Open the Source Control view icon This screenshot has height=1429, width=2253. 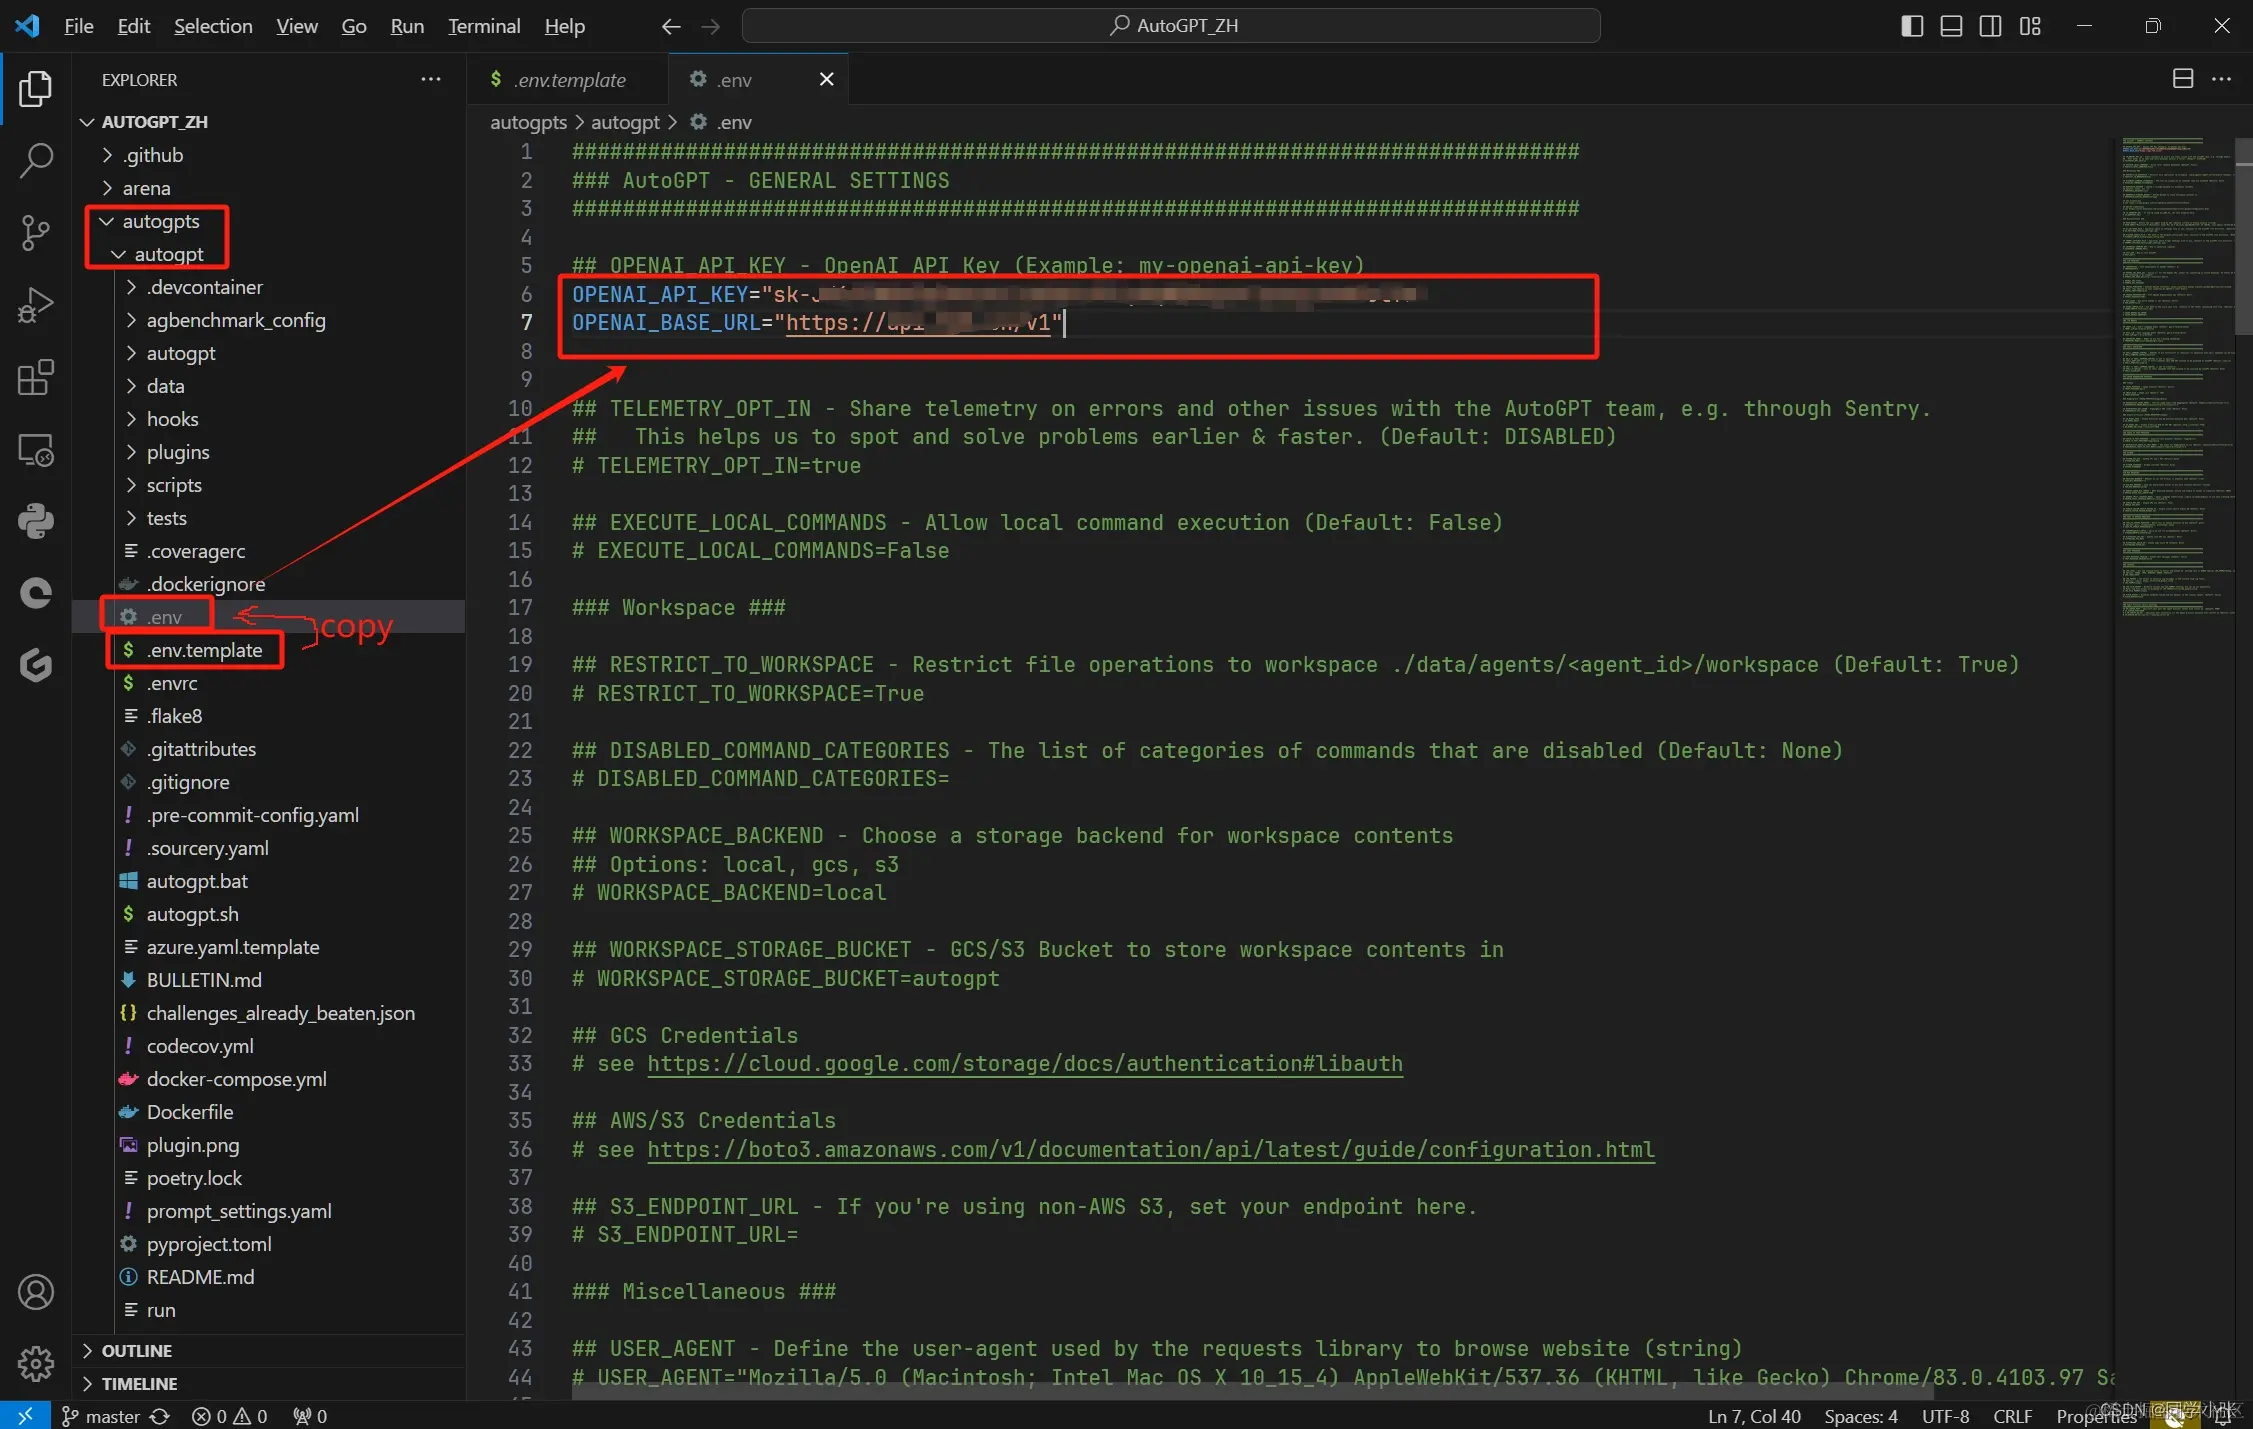point(36,232)
